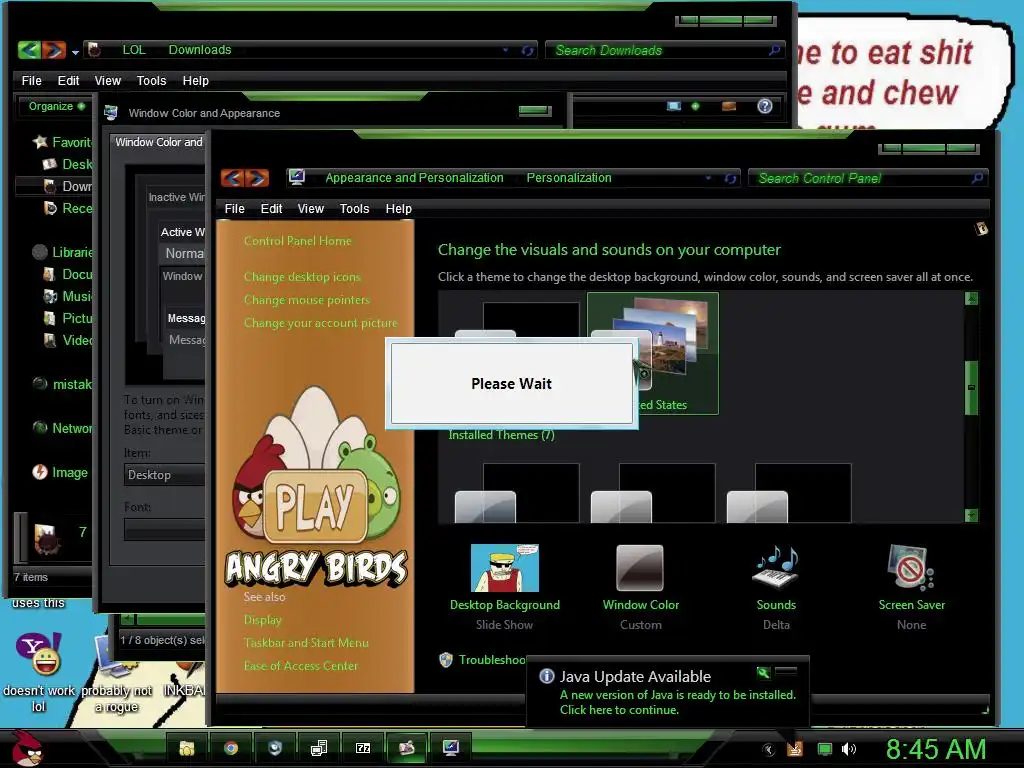Show hidden tray icons arrow
This screenshot has height=768, width=1024.
pos(769,749)
